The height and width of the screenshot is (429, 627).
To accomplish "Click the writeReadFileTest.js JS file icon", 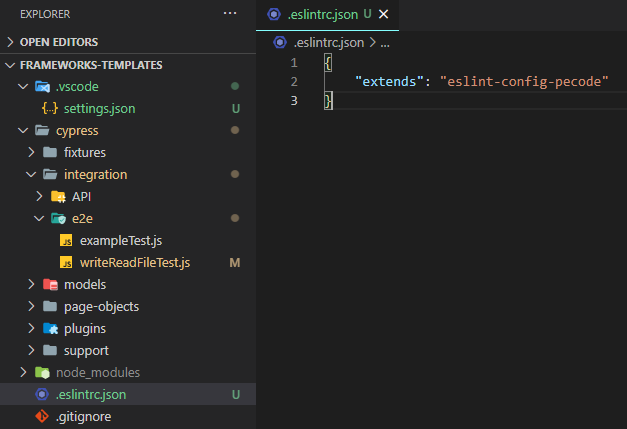I will 66,262.
